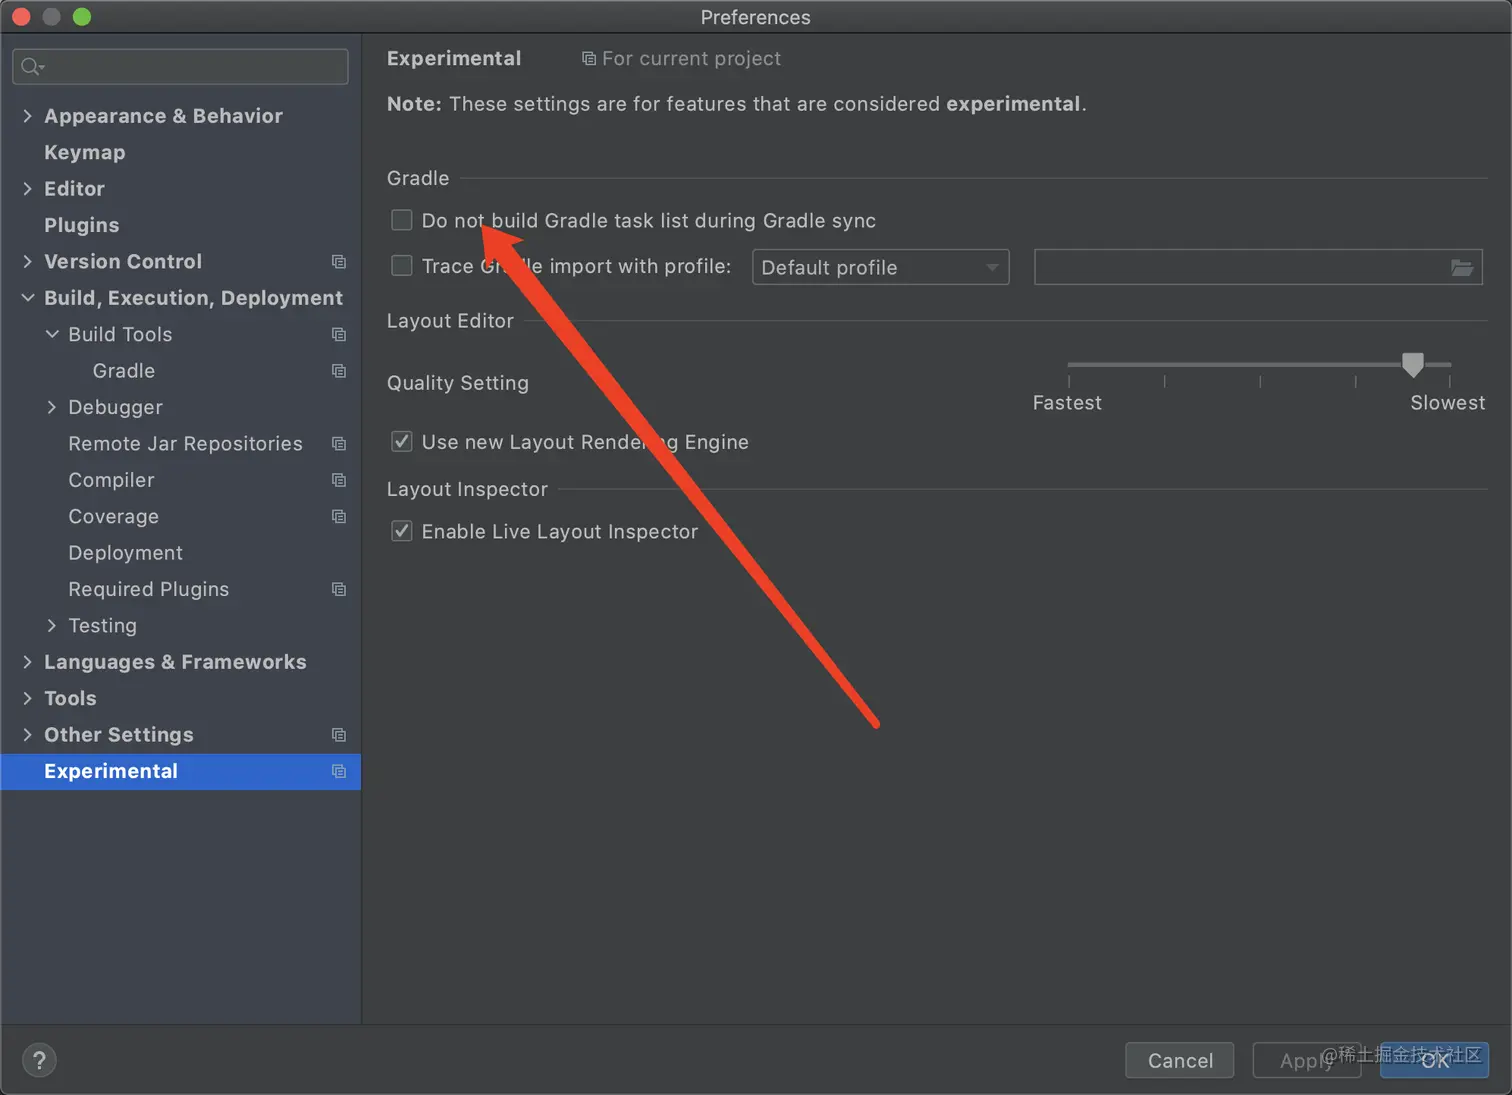Click the project-level icon beside Required Plugins

[x=339, y=589]
